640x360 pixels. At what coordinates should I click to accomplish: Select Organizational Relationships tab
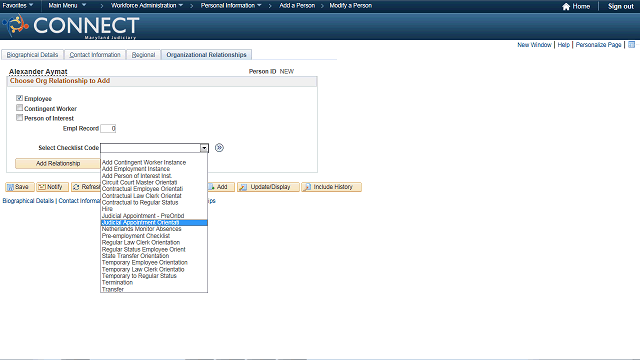[x=207, y=55]
